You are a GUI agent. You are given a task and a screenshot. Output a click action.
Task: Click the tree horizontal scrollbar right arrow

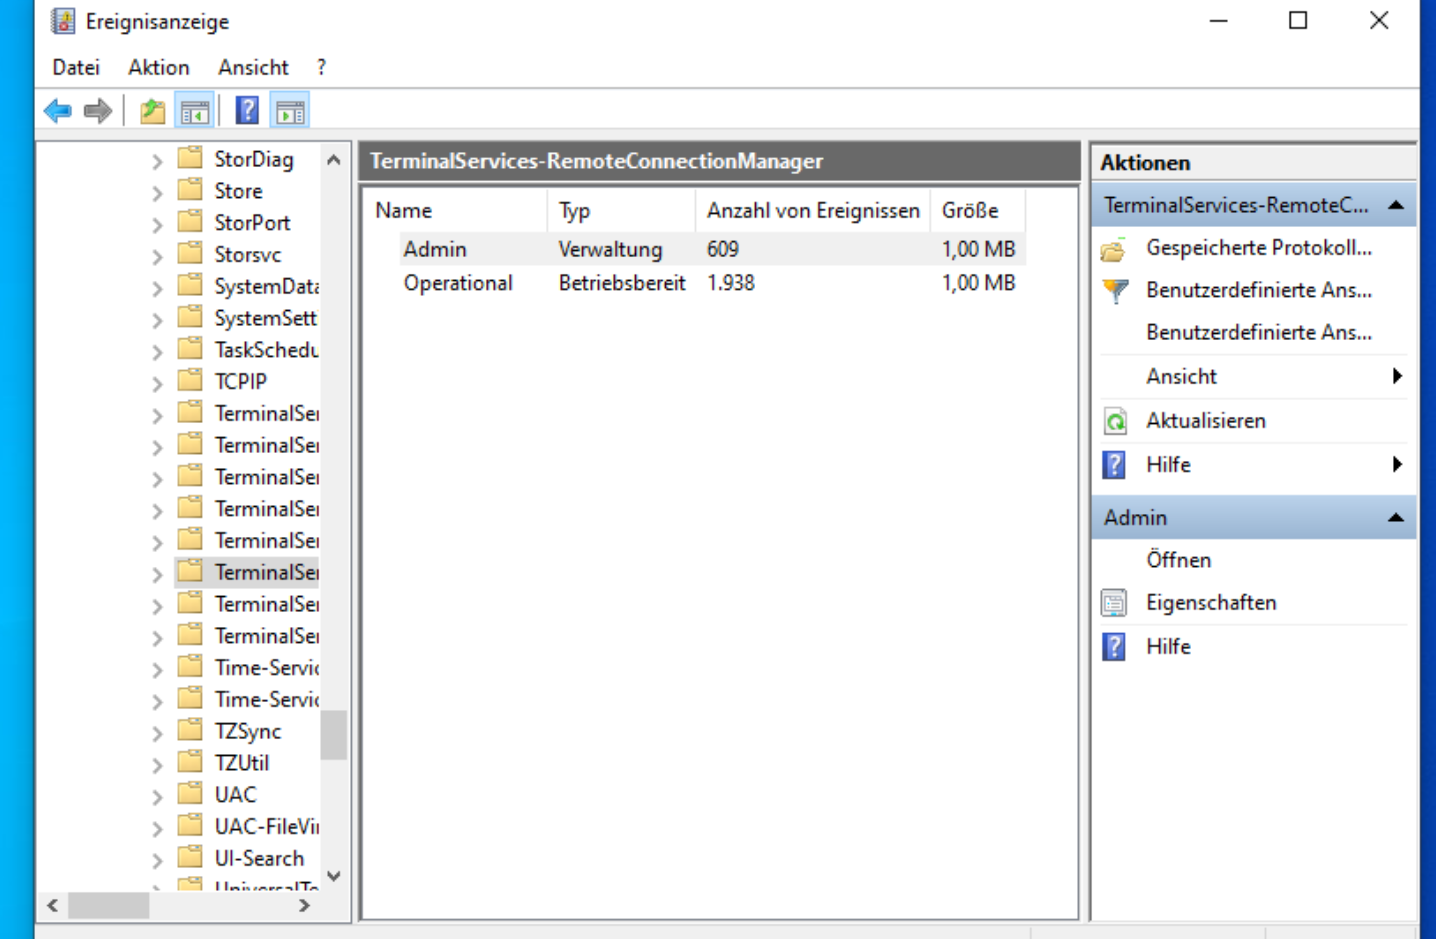[304, 905]
